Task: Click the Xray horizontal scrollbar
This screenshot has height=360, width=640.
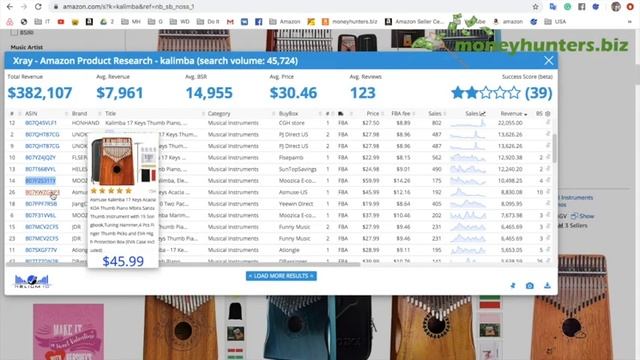Action: tap(184, 264)
